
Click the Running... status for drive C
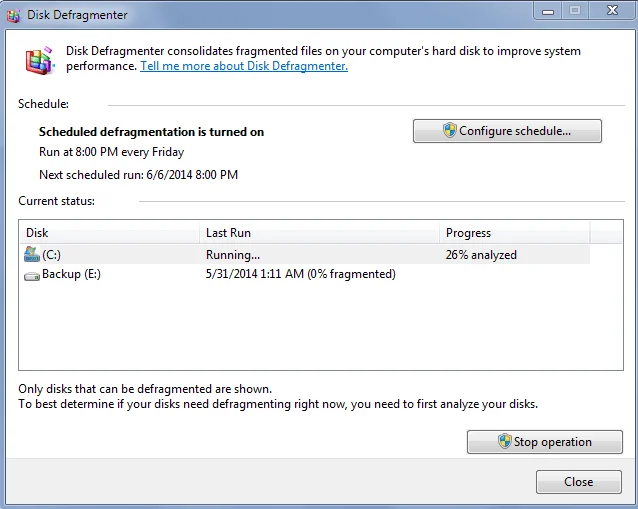pyautogui.click(x=233, y=255)
